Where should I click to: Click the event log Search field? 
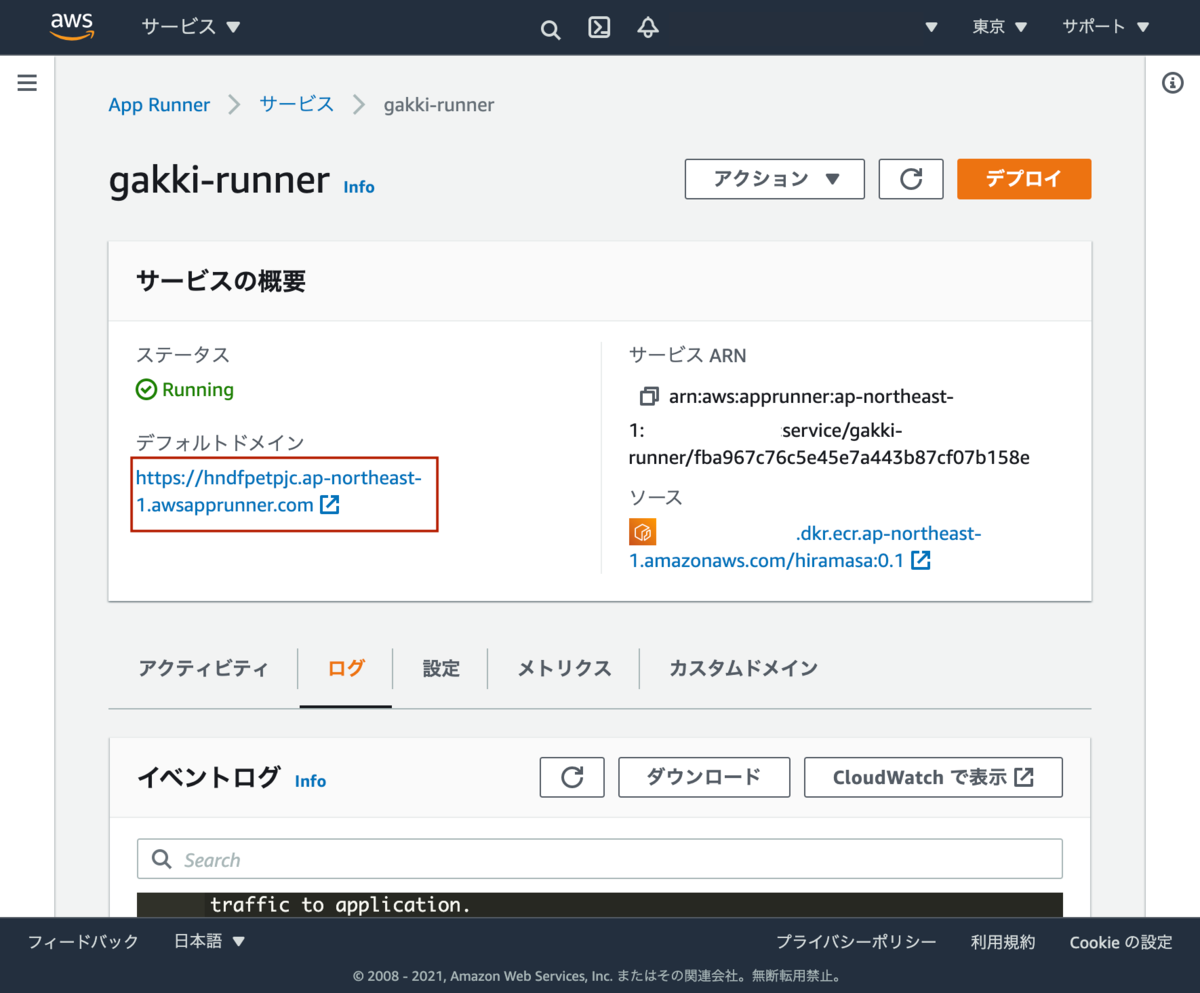(x=600, y=859)
